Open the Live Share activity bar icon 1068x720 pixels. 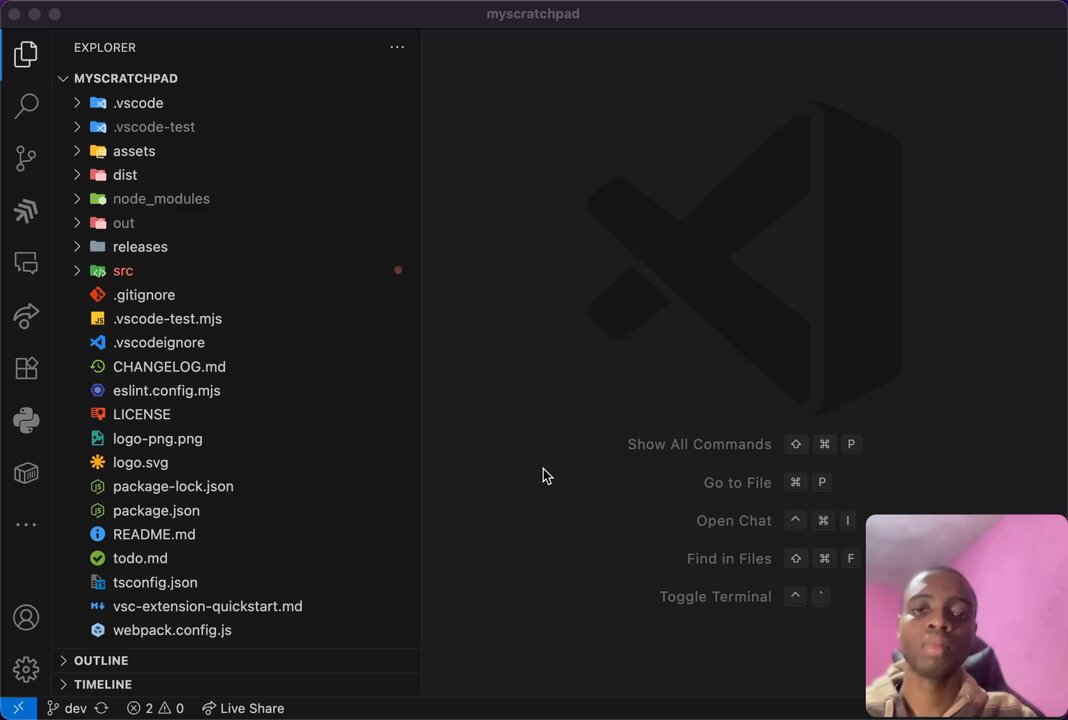(x=26, y=315)
